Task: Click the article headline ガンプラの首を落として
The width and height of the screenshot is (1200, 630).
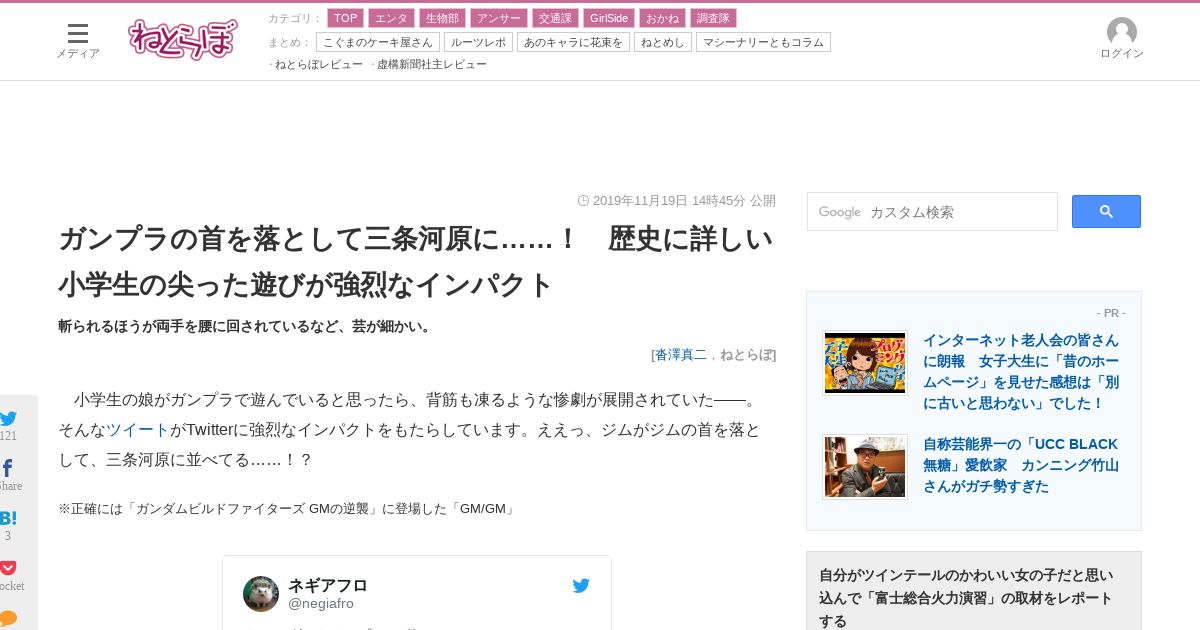Action: (415, 262)
